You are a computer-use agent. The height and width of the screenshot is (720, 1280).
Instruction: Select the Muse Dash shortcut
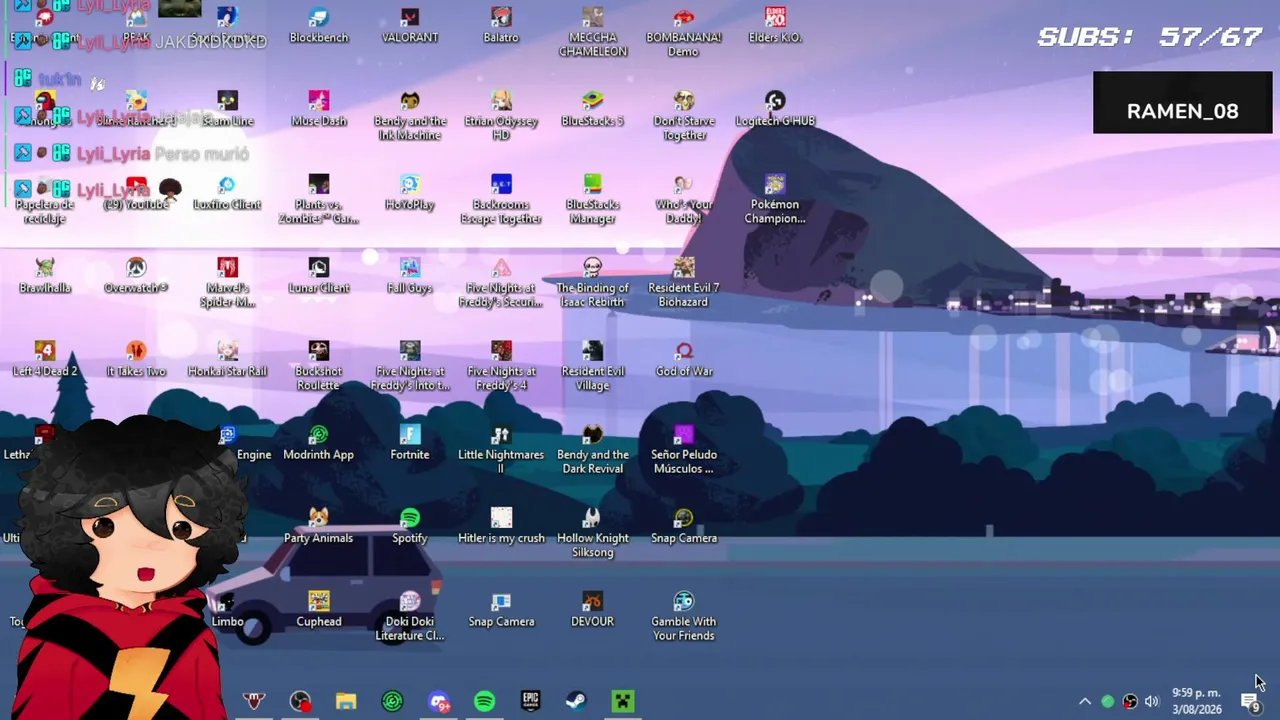pyautogui.click(x=319, y=109)
